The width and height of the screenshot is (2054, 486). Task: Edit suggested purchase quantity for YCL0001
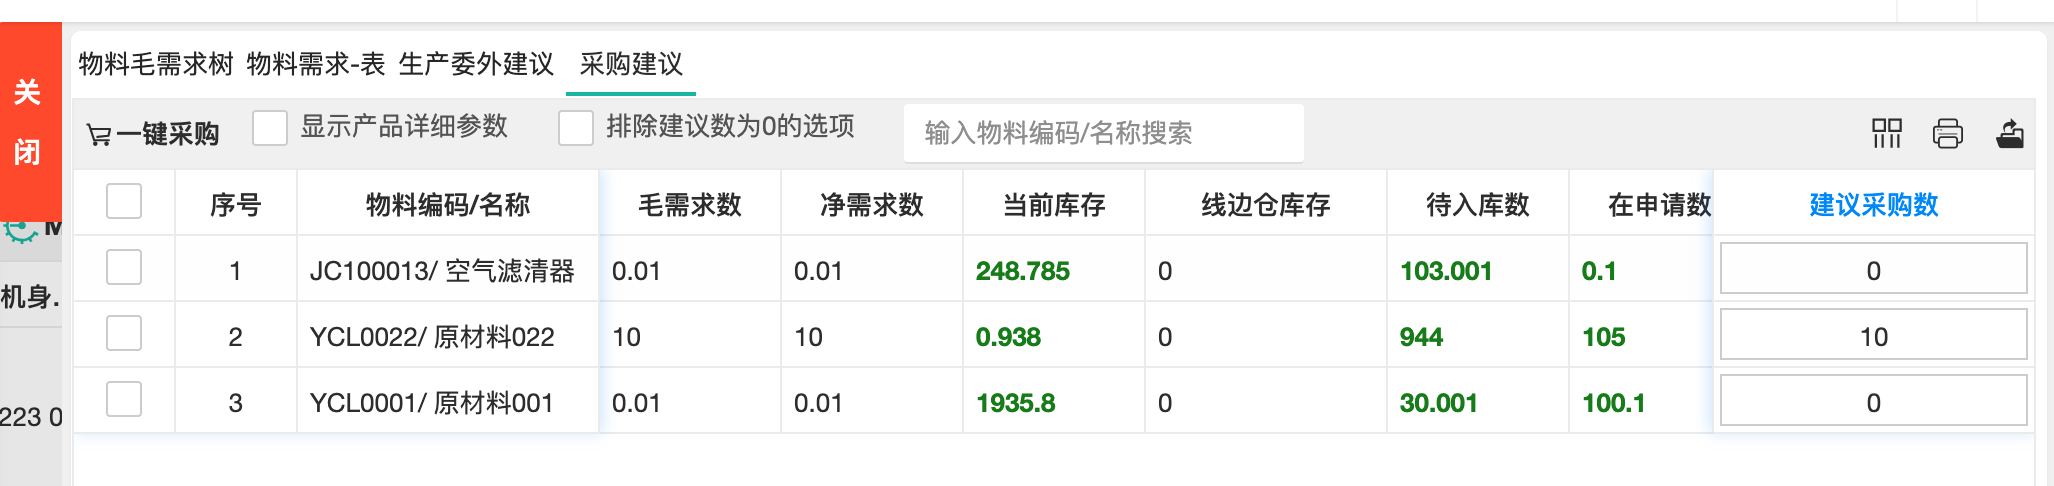(1873, 402)
